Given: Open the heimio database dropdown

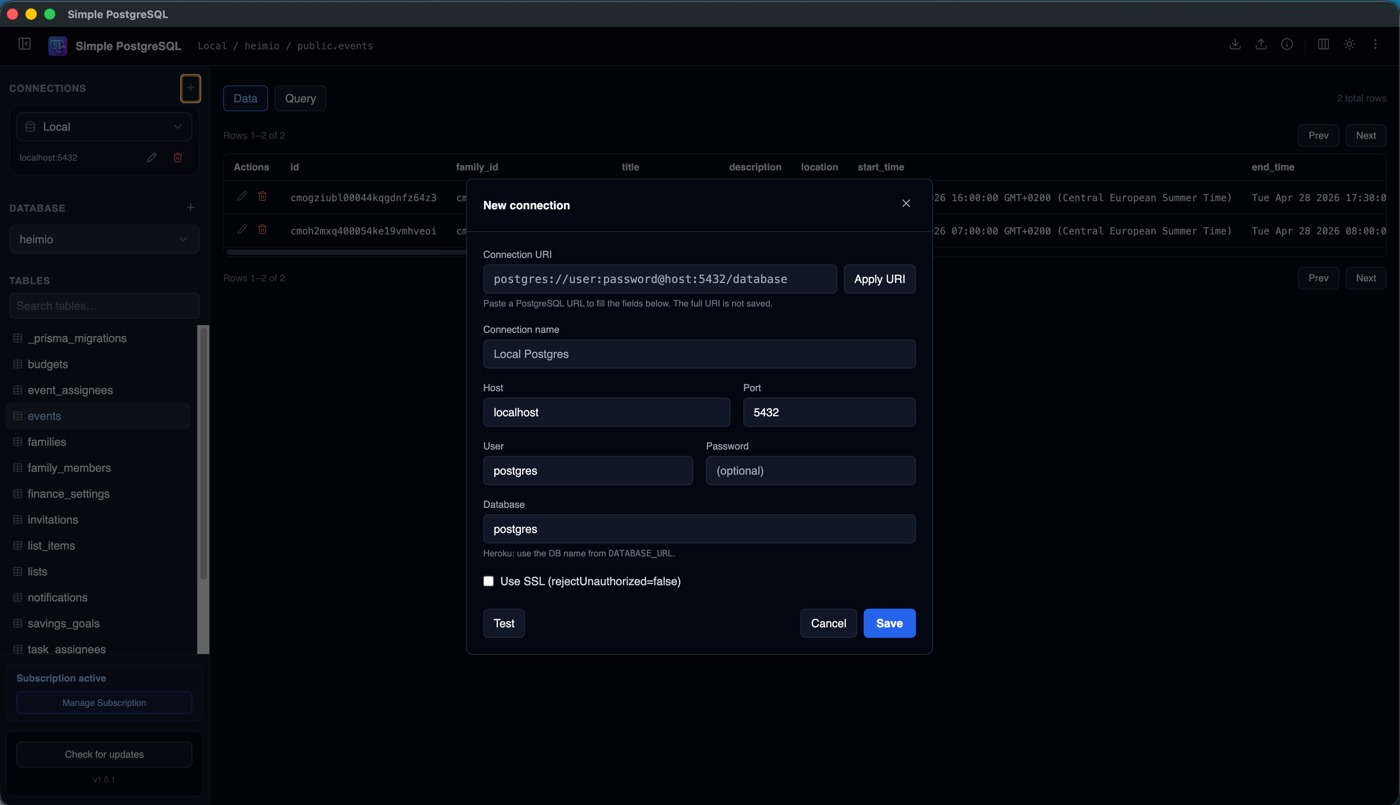Looking at the screenshot, I should coord(104,239).
